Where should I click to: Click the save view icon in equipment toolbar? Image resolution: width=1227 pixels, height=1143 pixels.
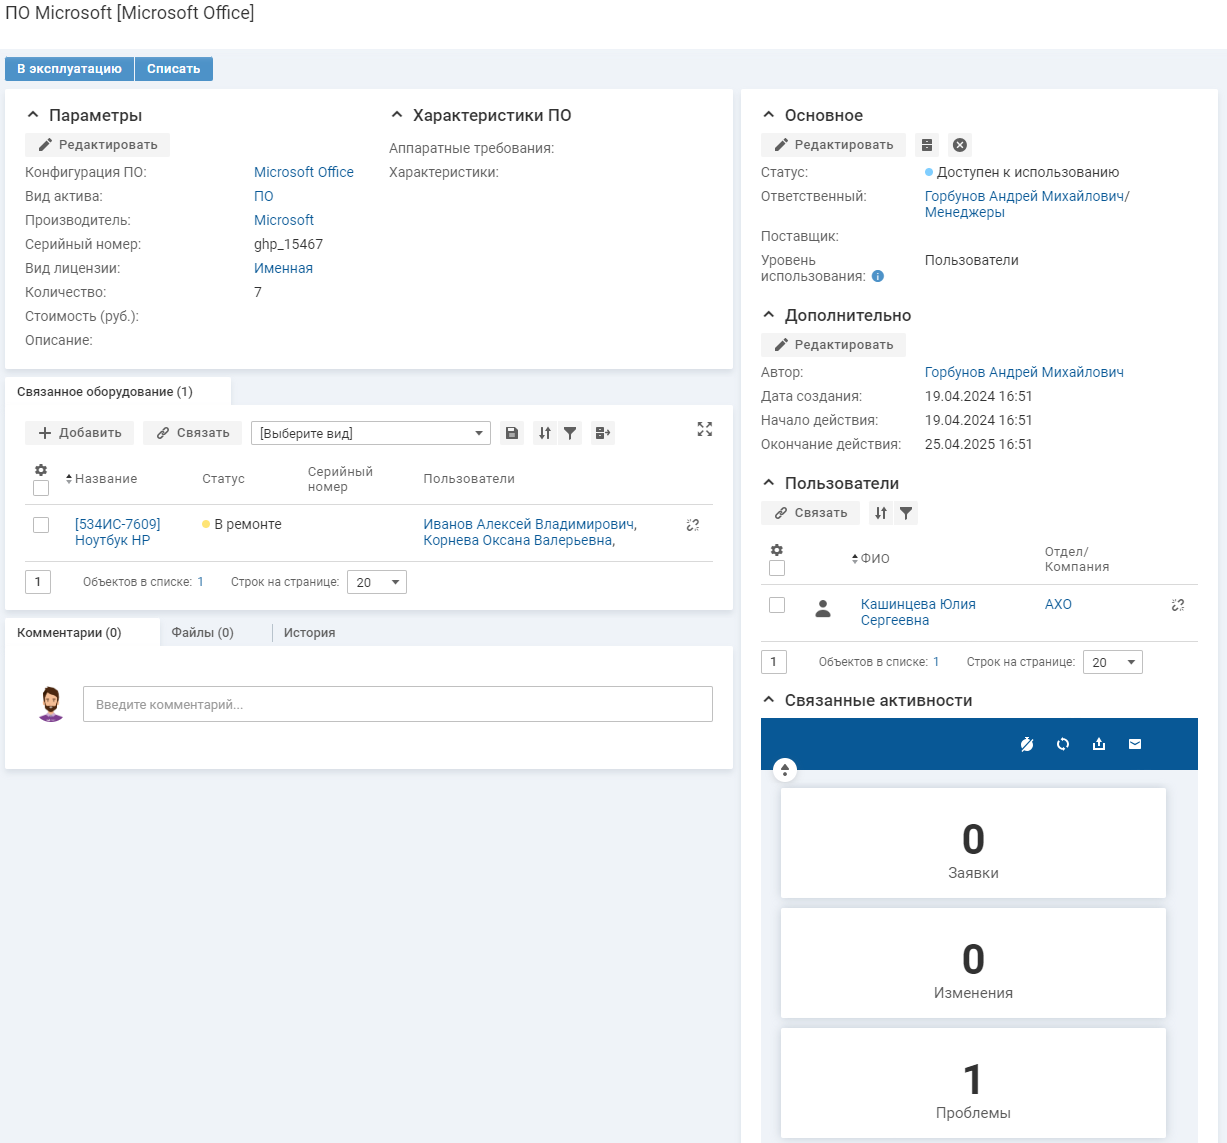pyautogui.click(x=512, y=433)
